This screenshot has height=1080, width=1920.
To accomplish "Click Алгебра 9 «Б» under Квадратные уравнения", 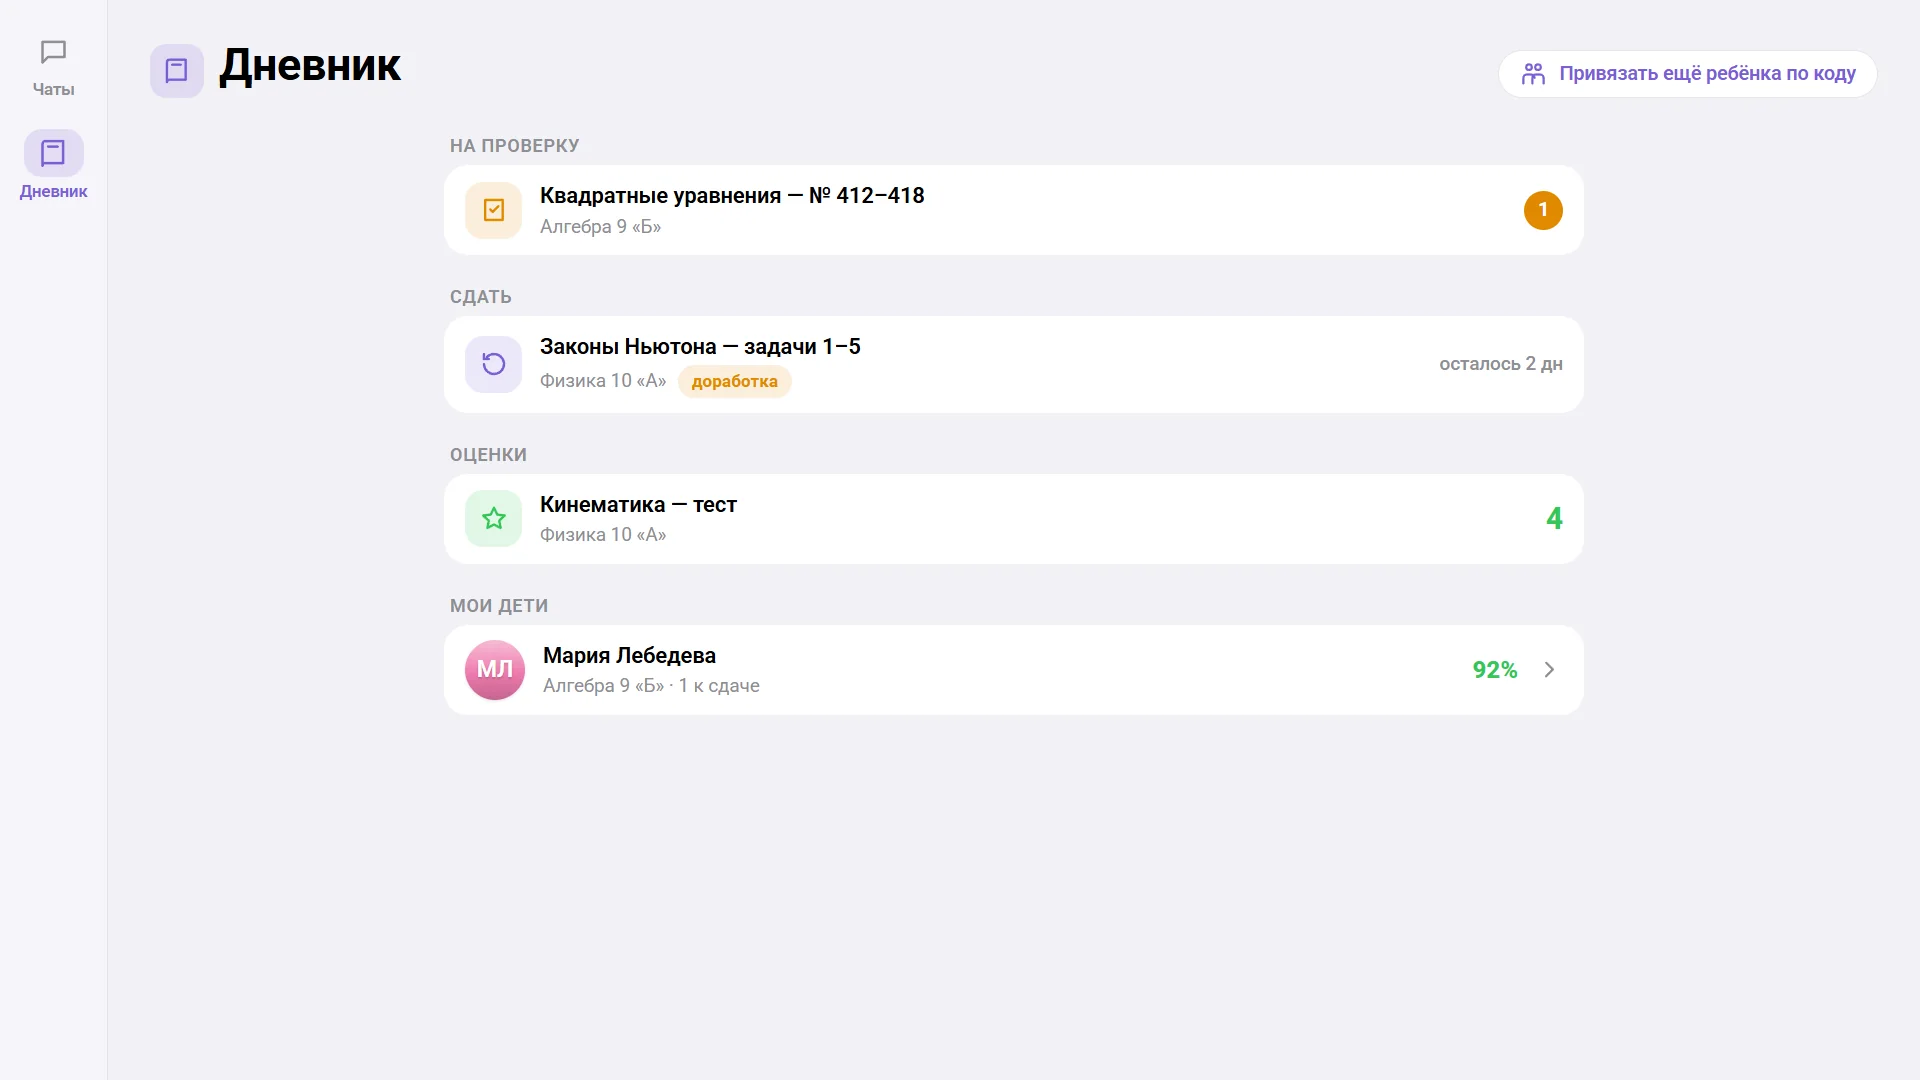I will (x=600, y=226).
